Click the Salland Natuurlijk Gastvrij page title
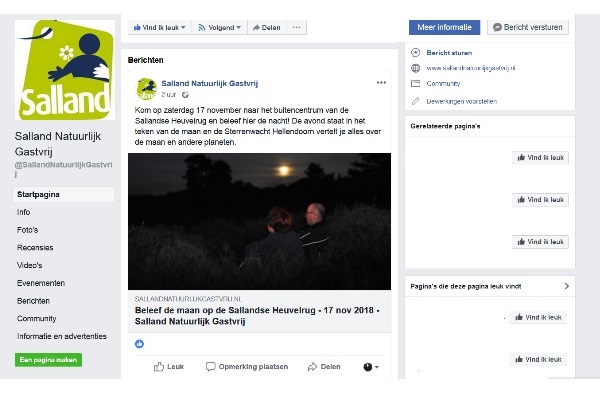 [x=58, y=144]
